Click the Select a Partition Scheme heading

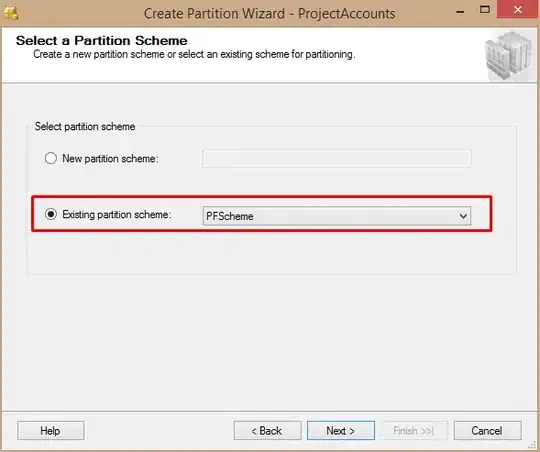point(102,41)
